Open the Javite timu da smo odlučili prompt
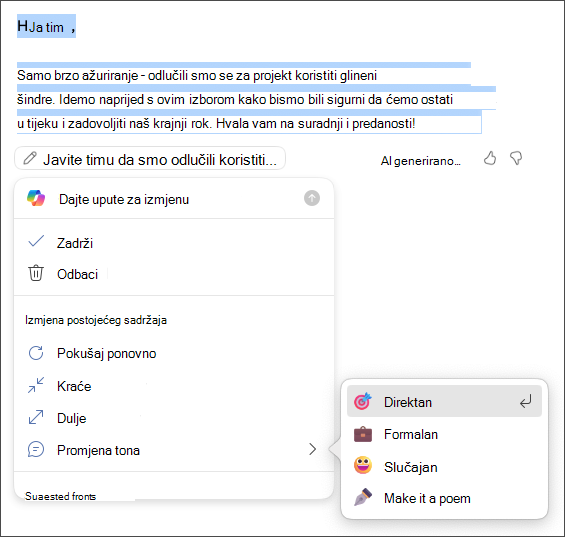The height and width of the screenshot is (537, 565). [150, 158]
